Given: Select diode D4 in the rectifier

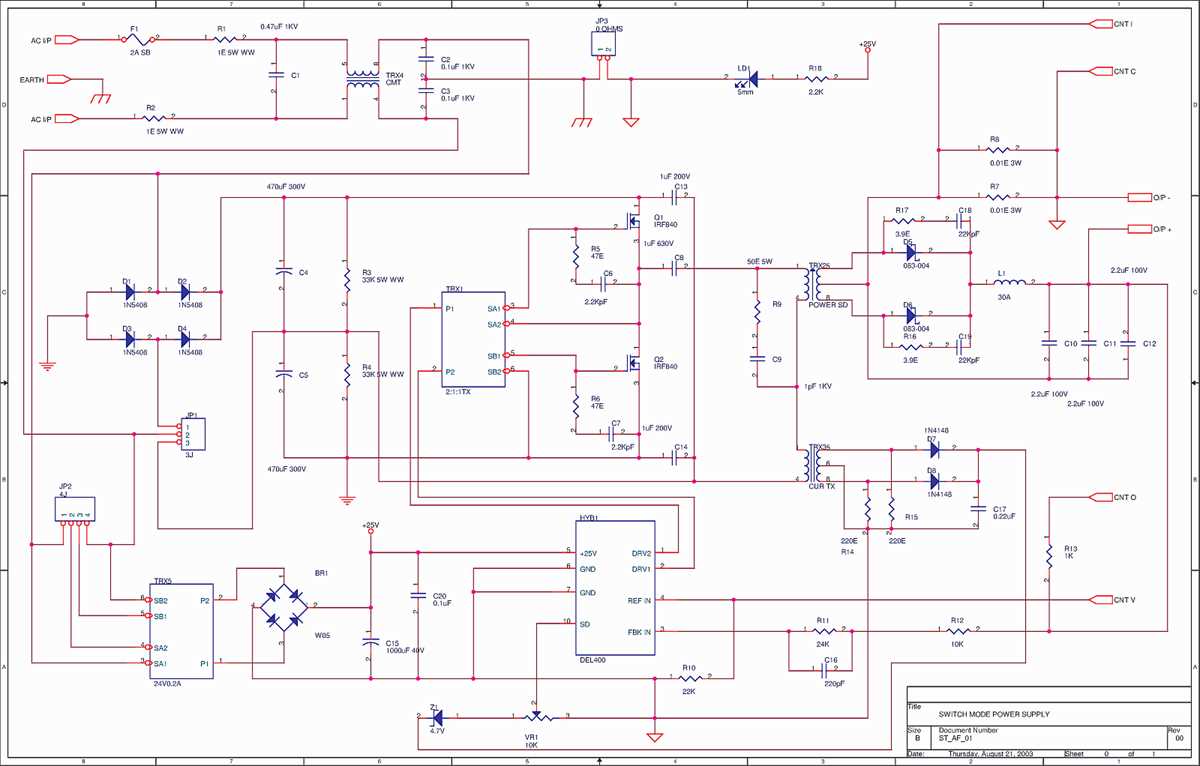Looking at the screenshot, I should [185, 340].
